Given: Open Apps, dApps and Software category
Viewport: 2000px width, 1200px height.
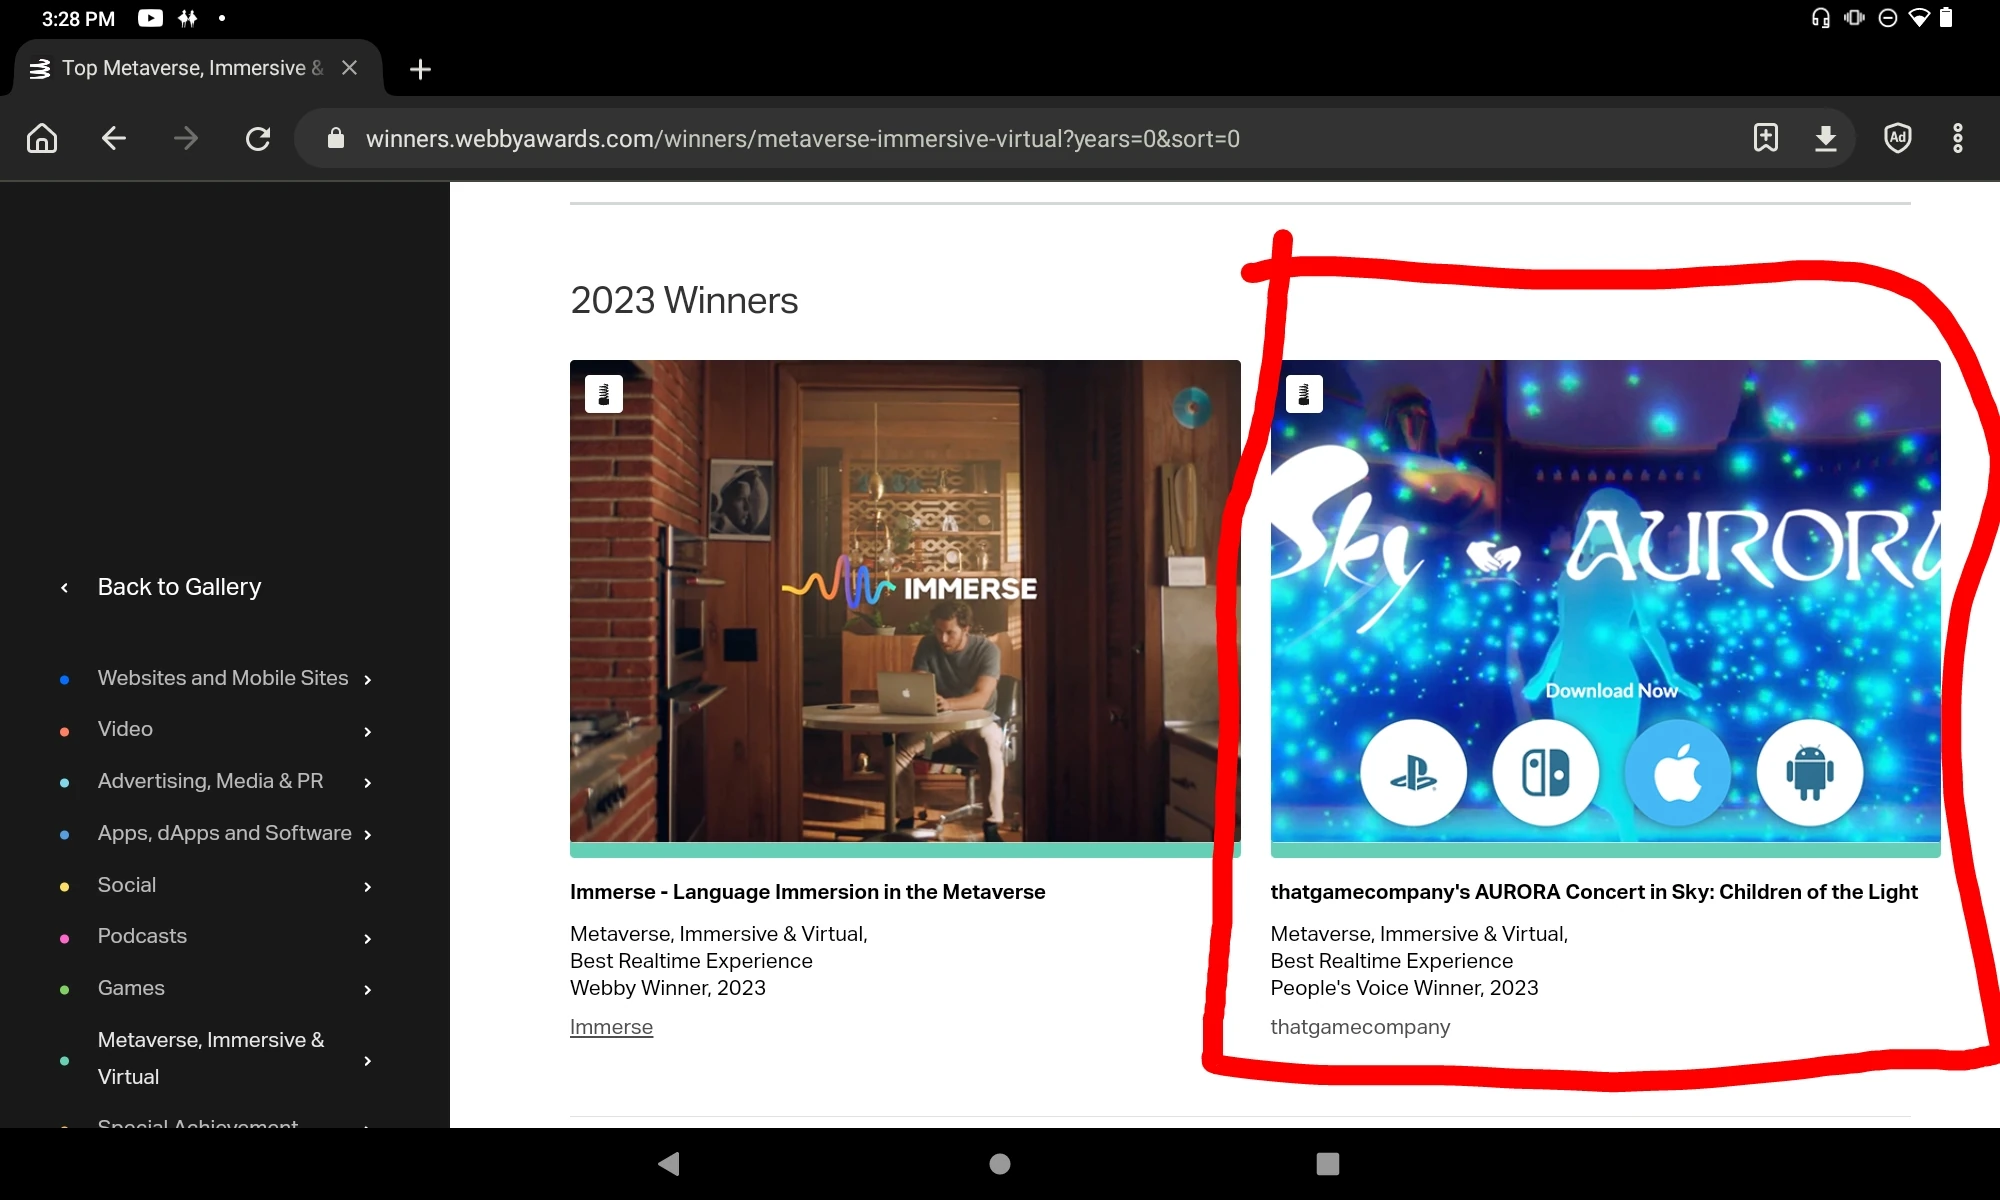Looking at the screenshot, I should click(224, 833).
